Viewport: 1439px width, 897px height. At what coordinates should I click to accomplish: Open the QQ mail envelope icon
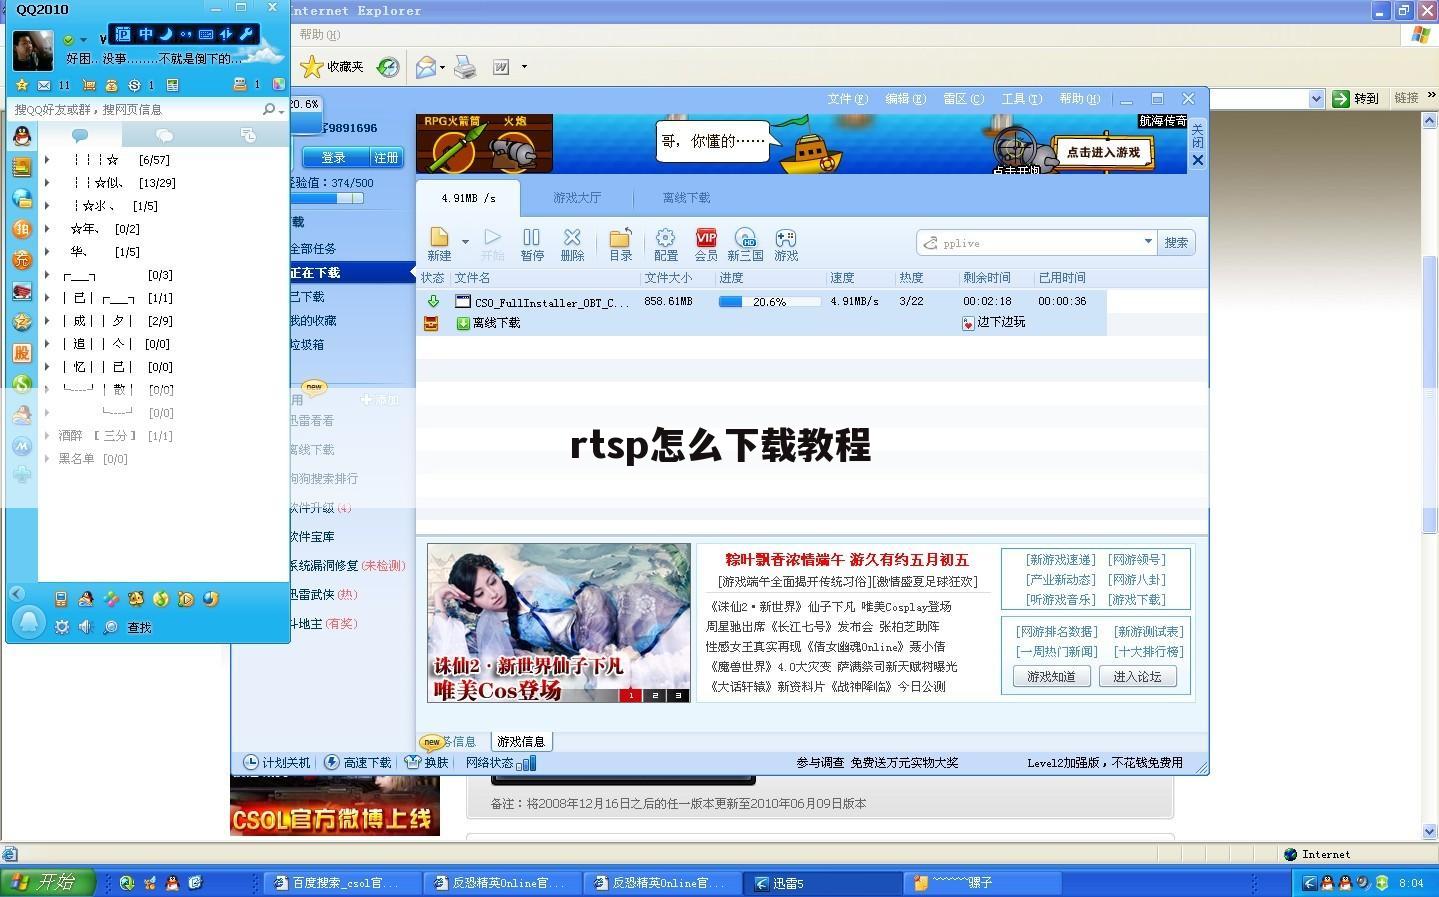coord(44,85)
